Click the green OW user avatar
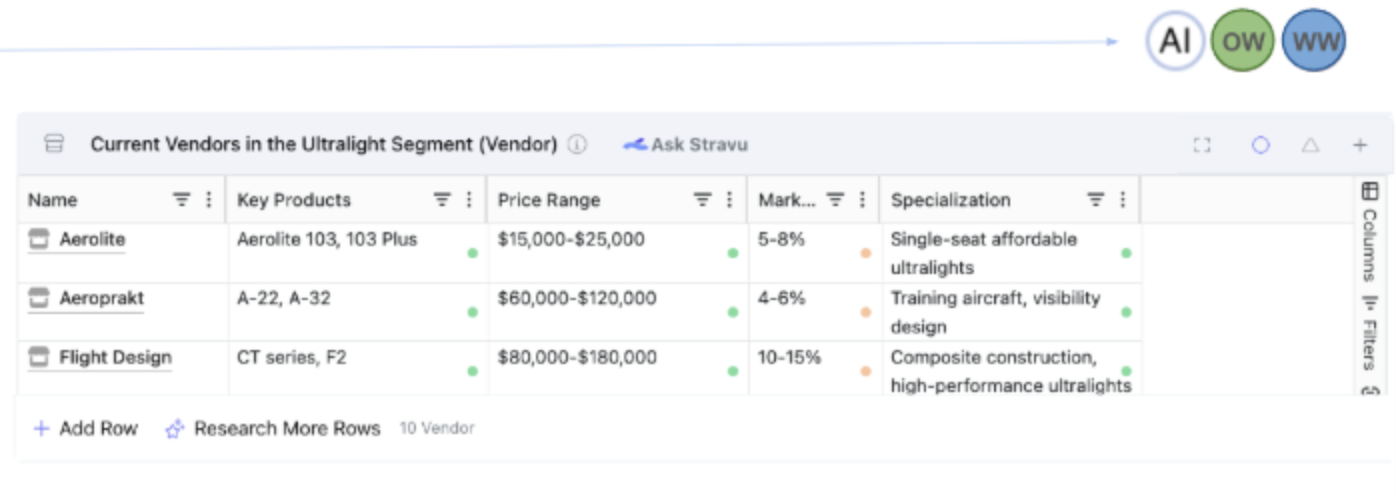Screen dimensions: 1396x496 pos(1243,41)
